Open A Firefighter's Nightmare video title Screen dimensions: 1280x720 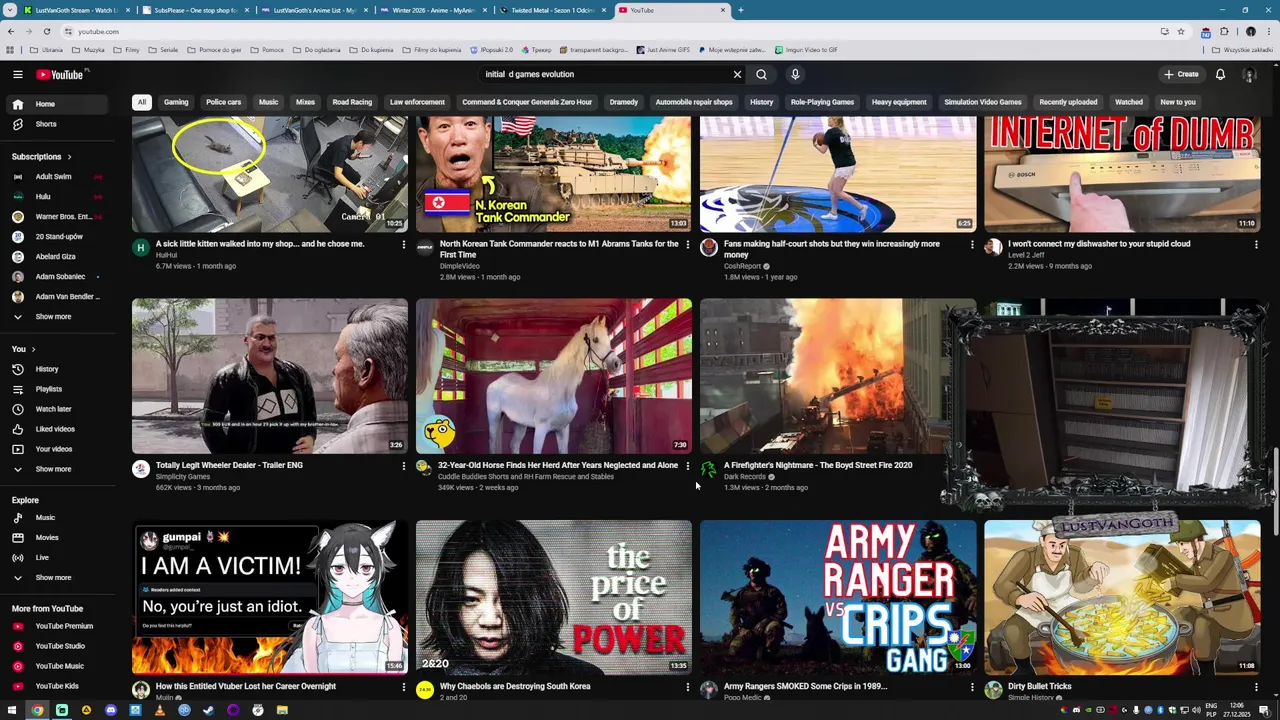tap(818, 465)
